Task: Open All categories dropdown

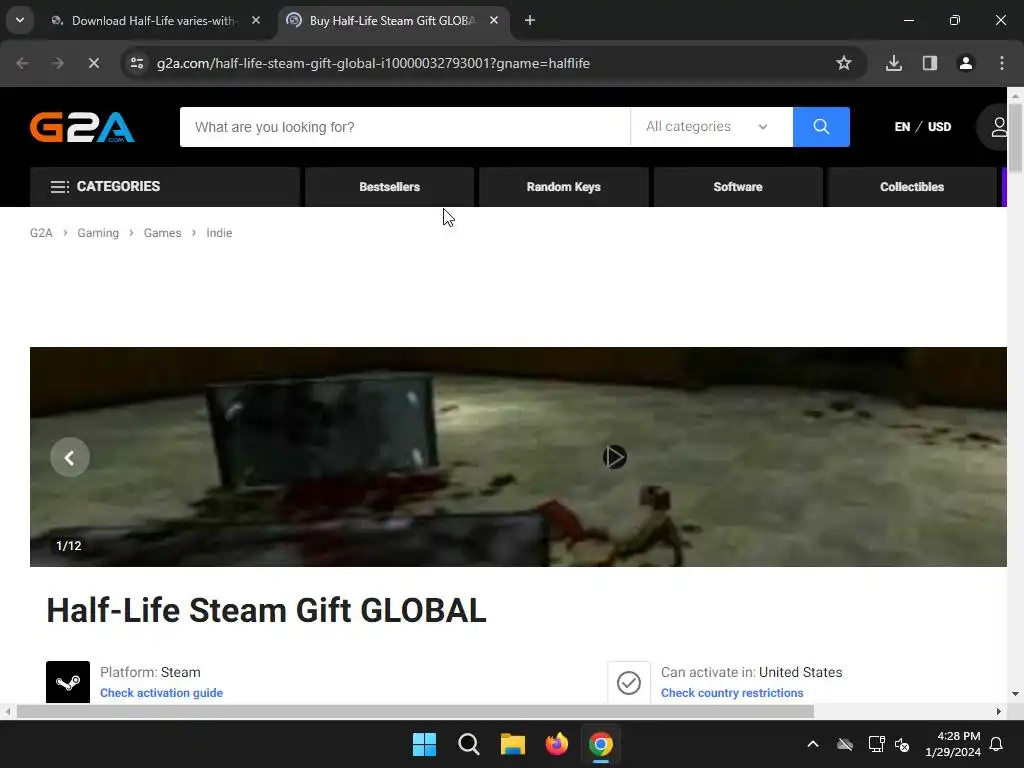Action: (x=711, y=127)
